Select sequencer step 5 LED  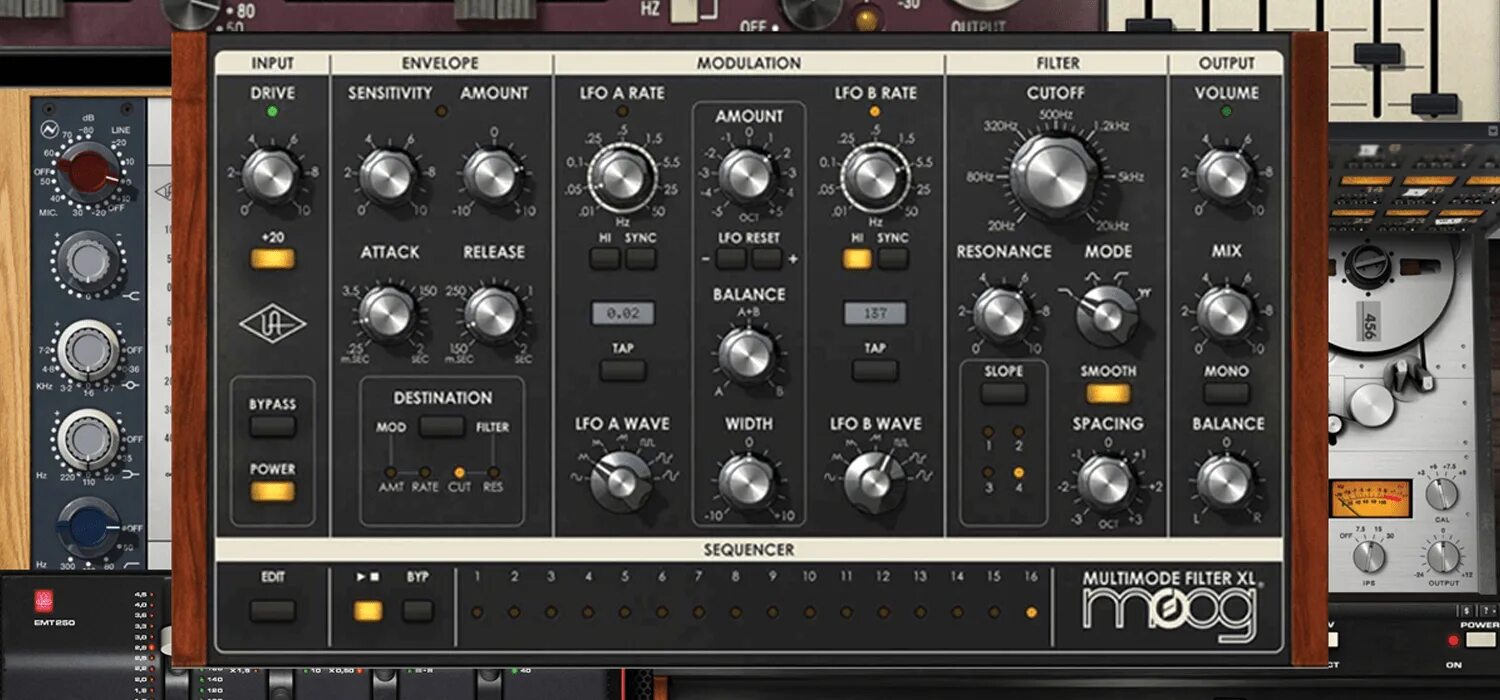625,612
